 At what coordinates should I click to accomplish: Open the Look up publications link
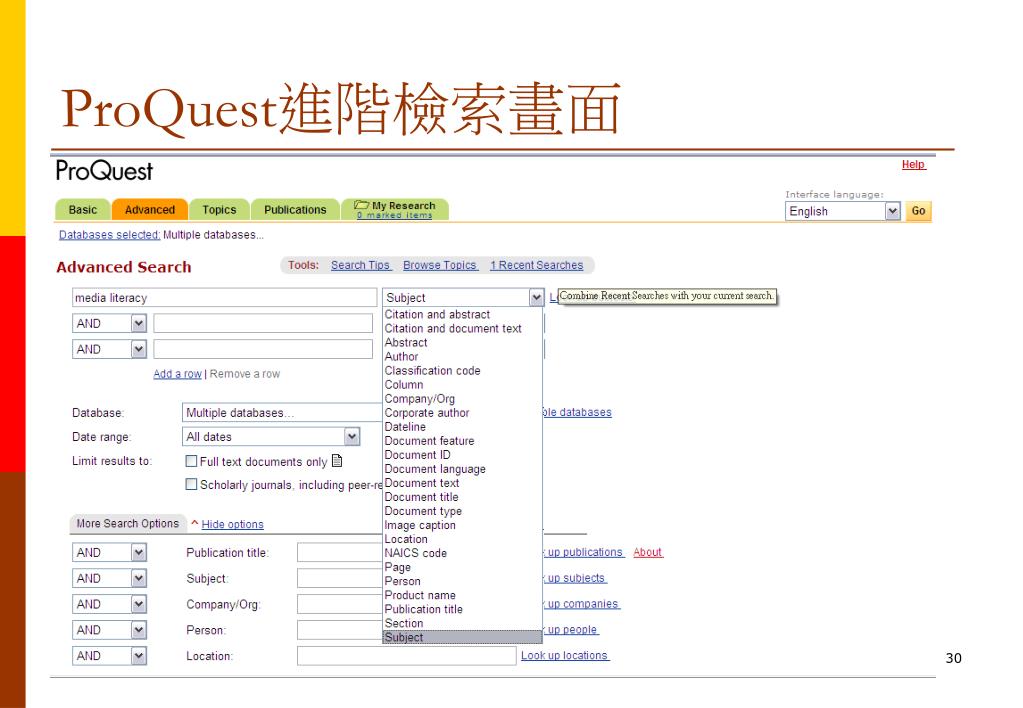coord(583,553)
